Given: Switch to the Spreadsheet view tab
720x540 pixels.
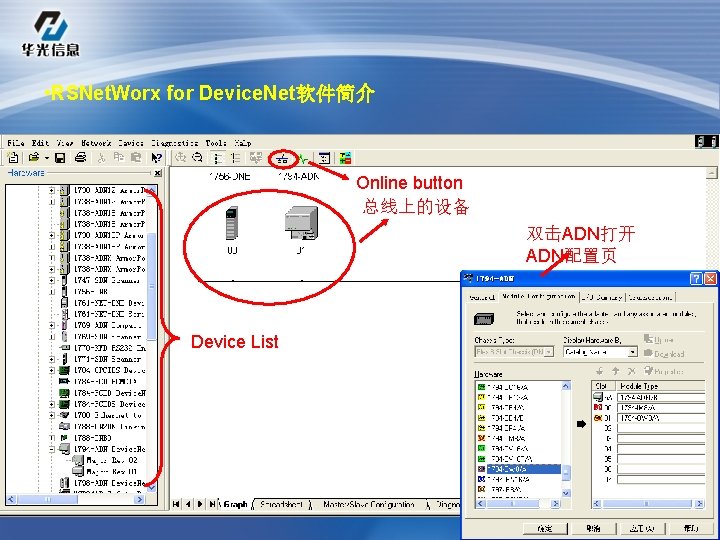Looking at the screenshot, I should click(281, 504).
